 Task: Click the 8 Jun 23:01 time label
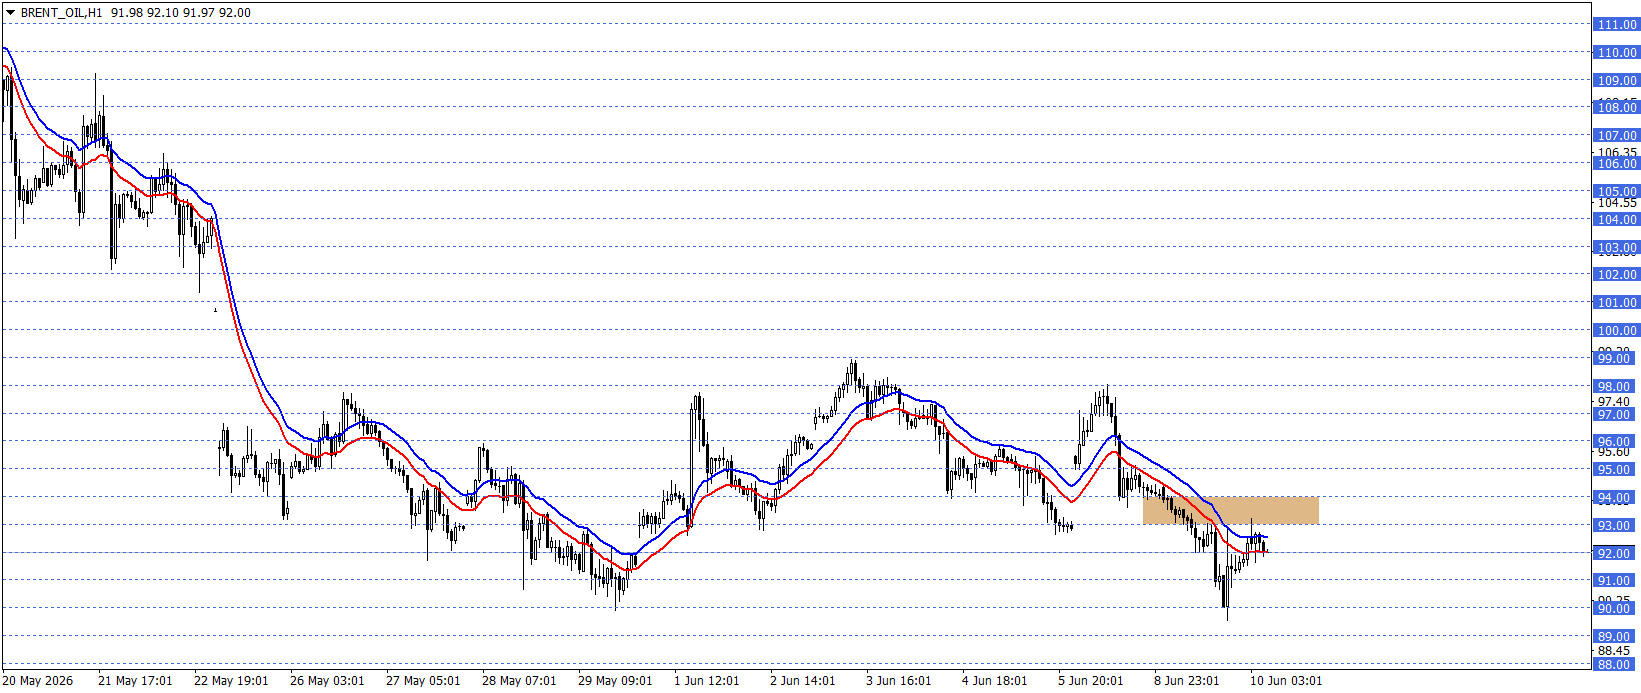[1187, 681]
